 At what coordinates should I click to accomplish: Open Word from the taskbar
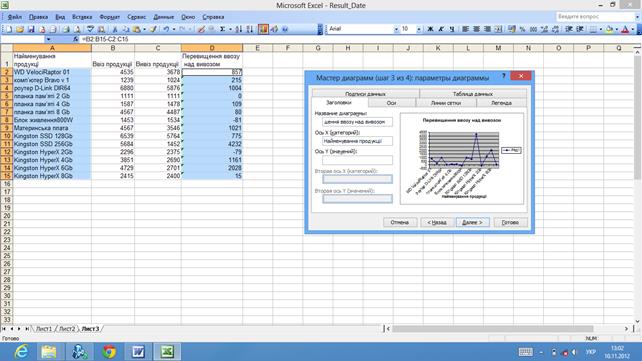click(138, 352)
